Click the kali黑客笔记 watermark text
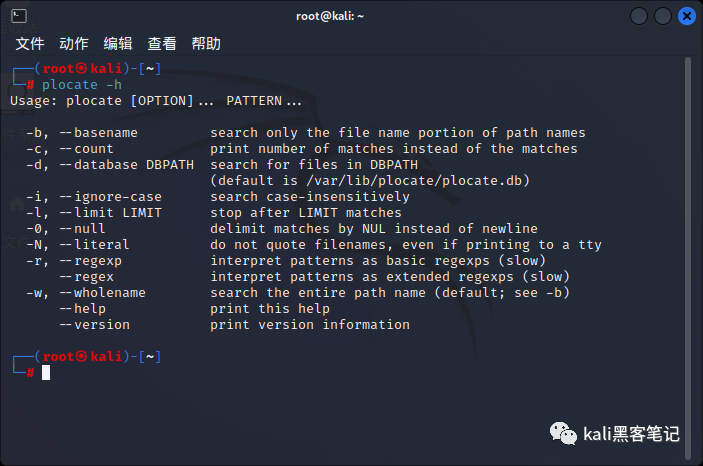This screenshot has height=466, width=703. 631,434
